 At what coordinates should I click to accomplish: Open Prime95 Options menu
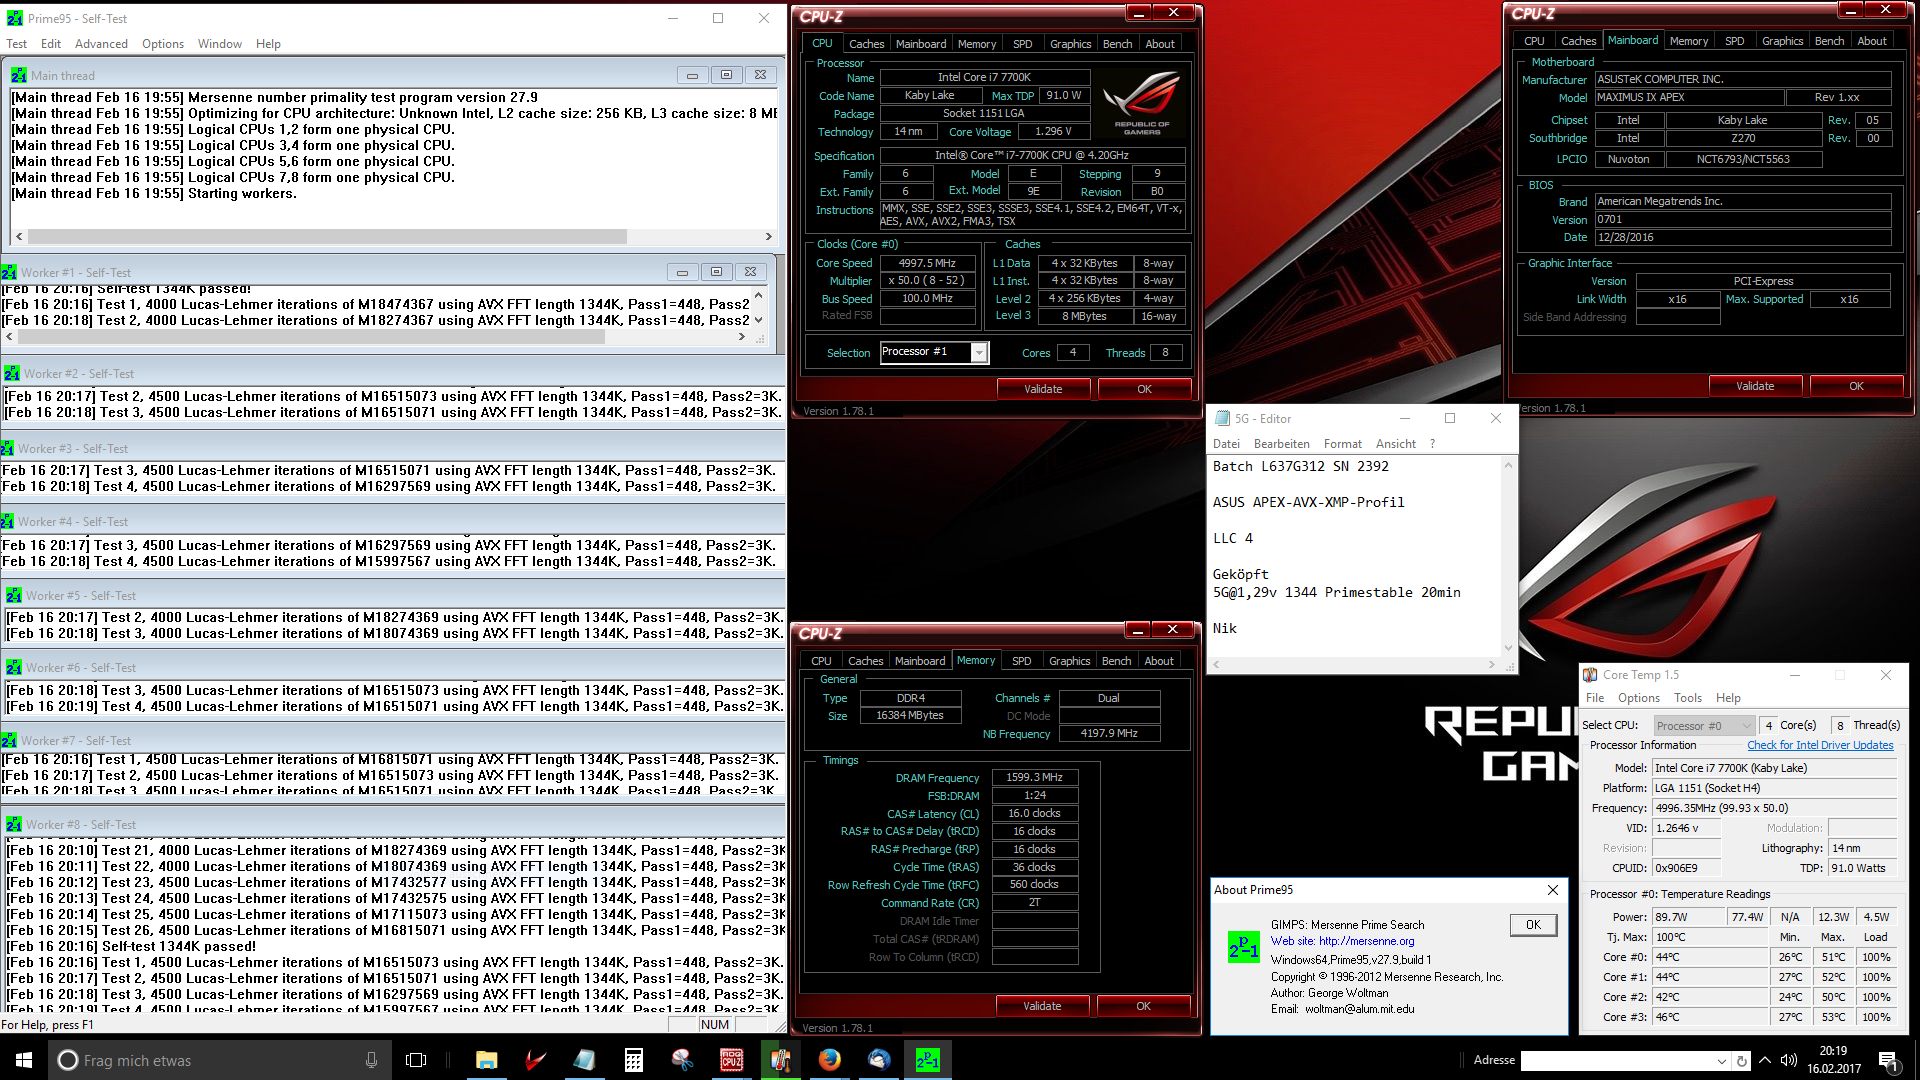coord(163,44)
